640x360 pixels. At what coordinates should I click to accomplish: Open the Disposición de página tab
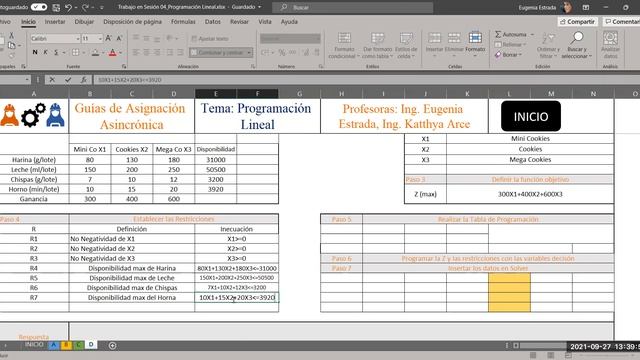click(x=132, y=22)
